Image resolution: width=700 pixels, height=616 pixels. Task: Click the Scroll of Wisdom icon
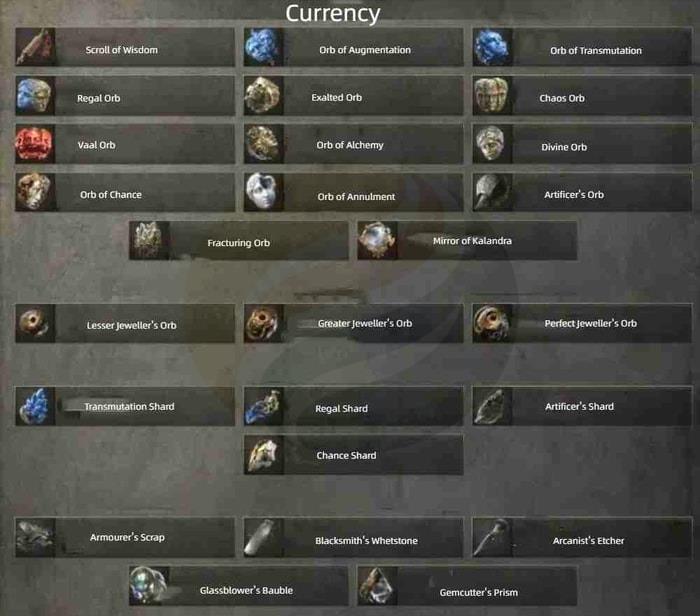[35, 47]
